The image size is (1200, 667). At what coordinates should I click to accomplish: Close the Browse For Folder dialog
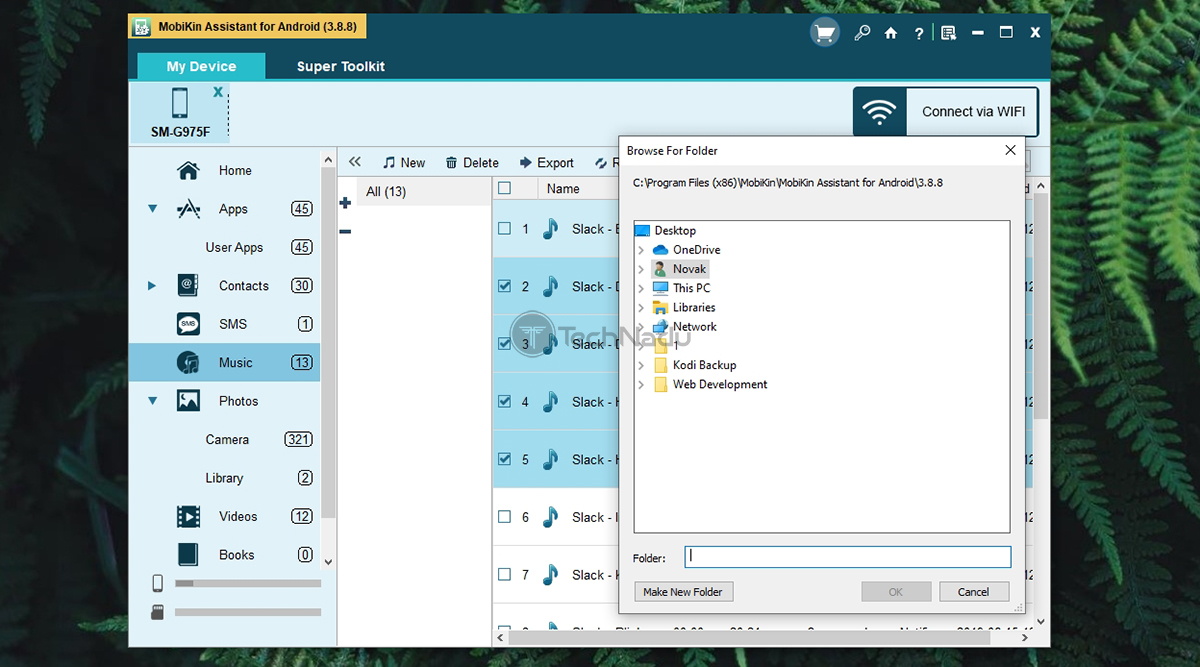(x=1011, y=151)
